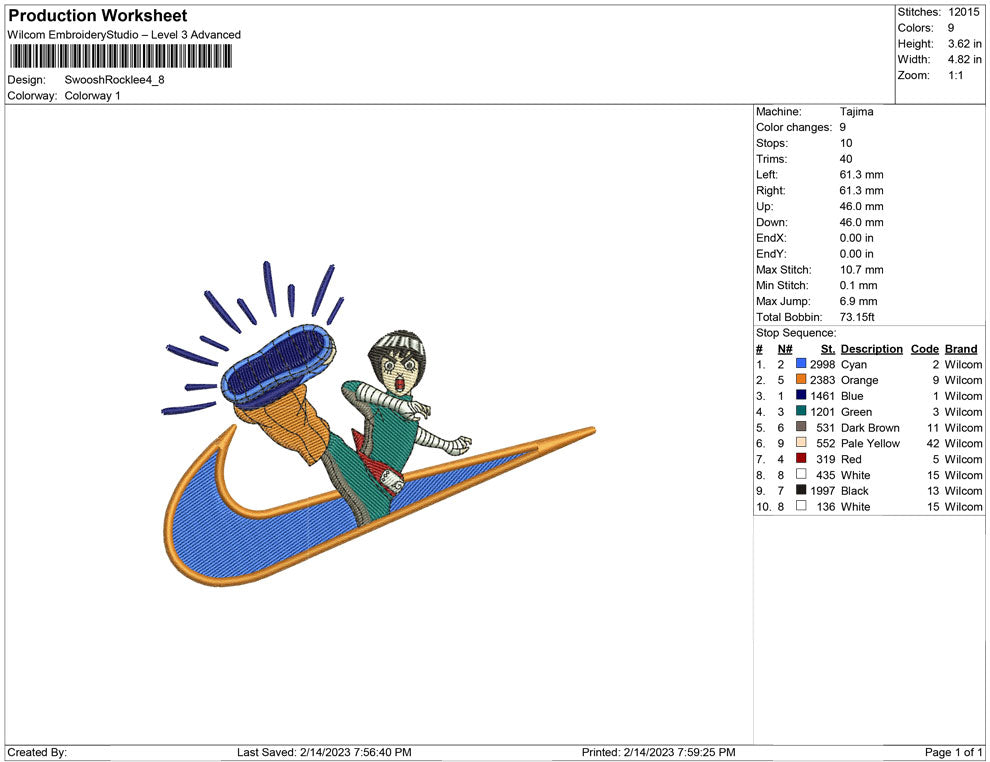Viewport: 990px width, 762px height.
Task: Click the Stops value 10
Action: click(x=846, y=143)
